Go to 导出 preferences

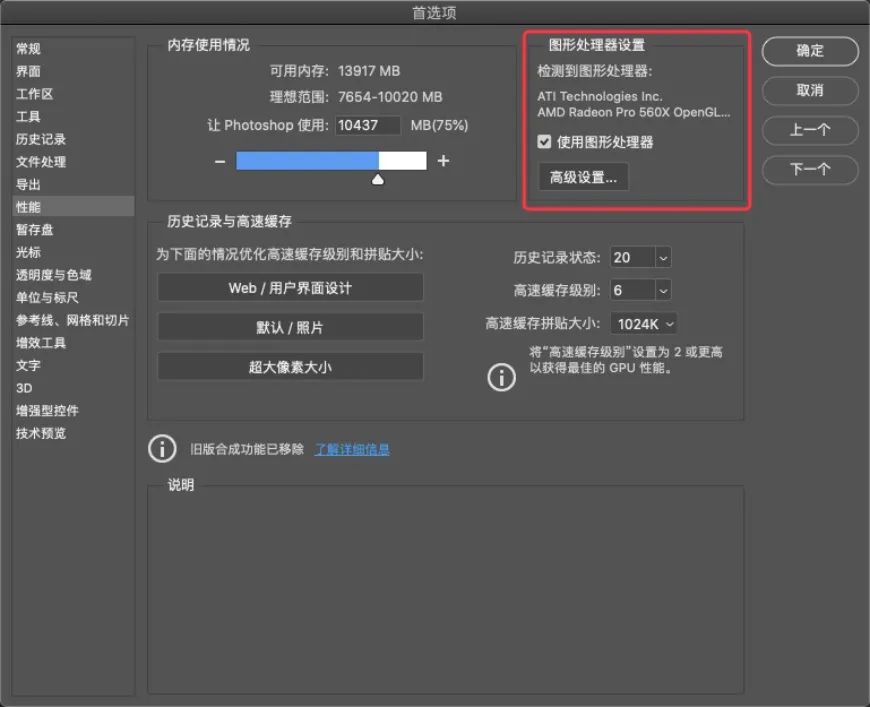(x=73, y=185)
